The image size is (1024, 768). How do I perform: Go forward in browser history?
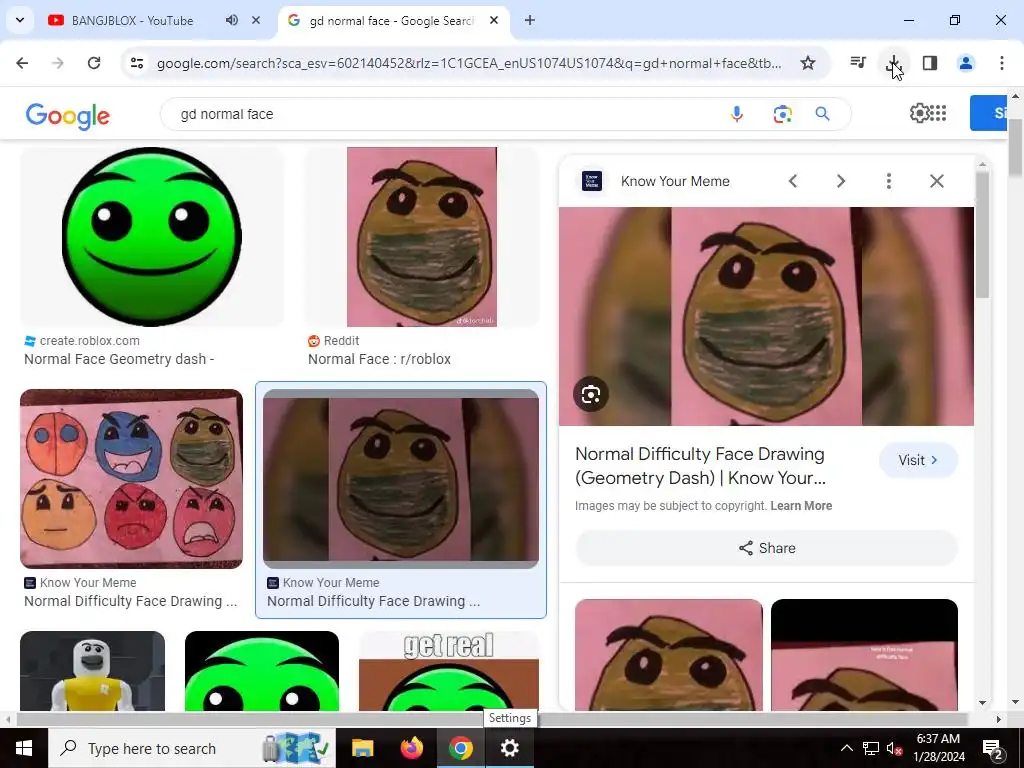(58, 63)
